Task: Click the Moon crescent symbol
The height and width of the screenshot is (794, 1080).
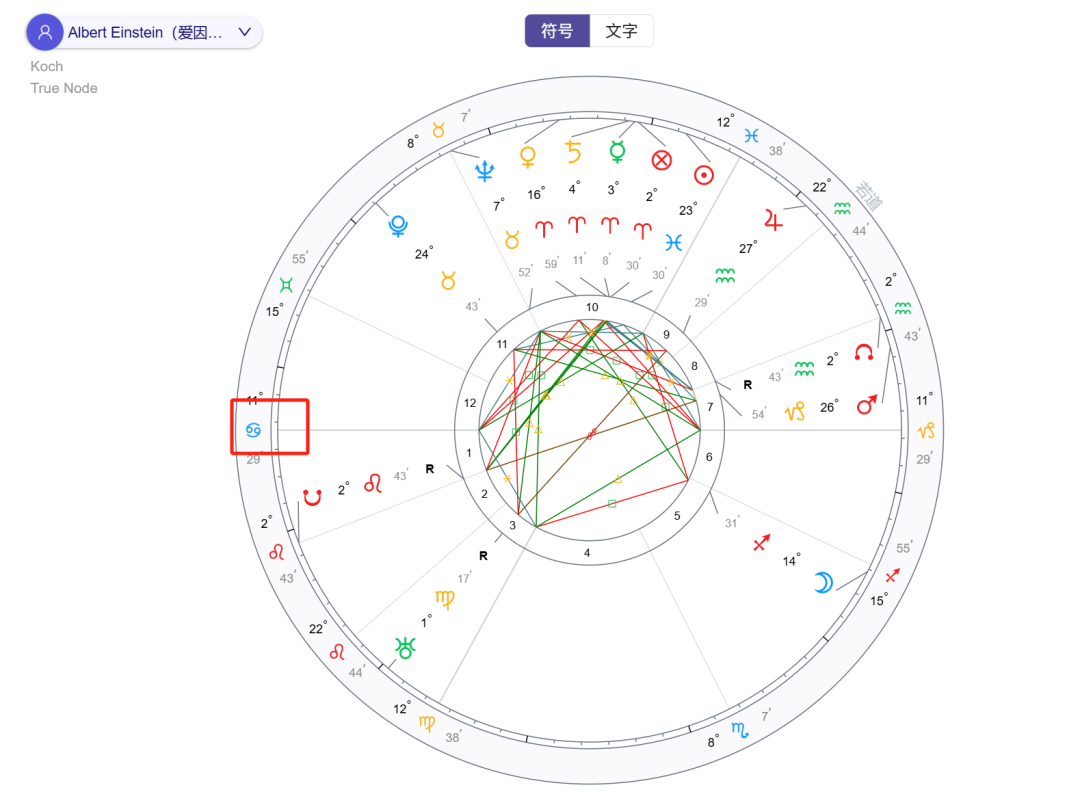Action: [822, 580]
